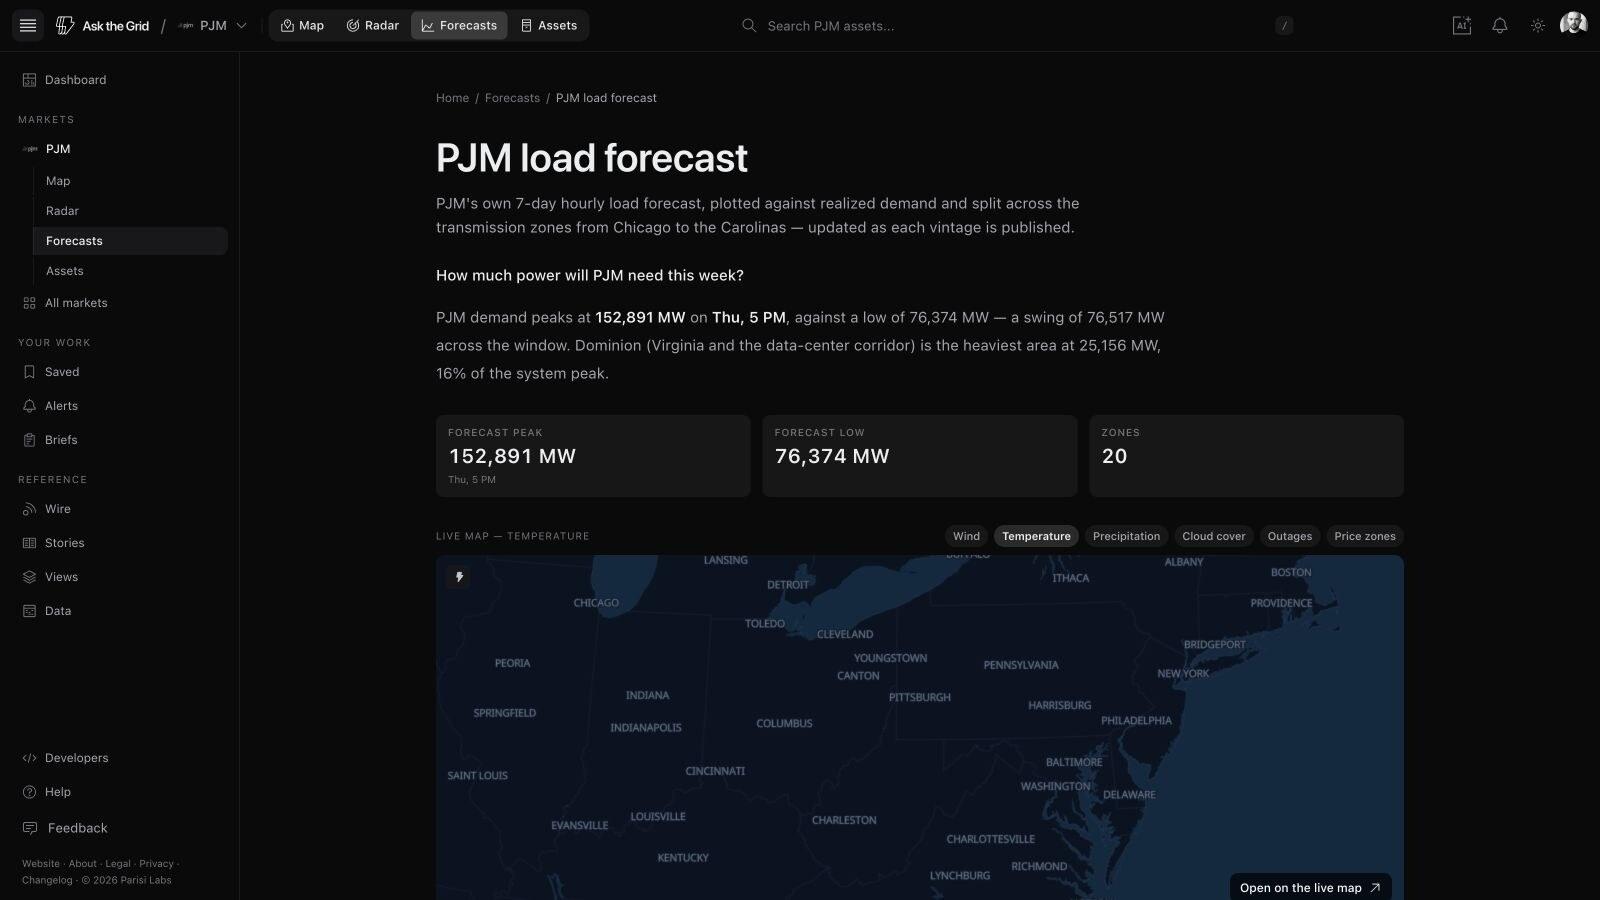Select the Cloud cover map layer
1600x900 pixels.
click(1214, 536)
